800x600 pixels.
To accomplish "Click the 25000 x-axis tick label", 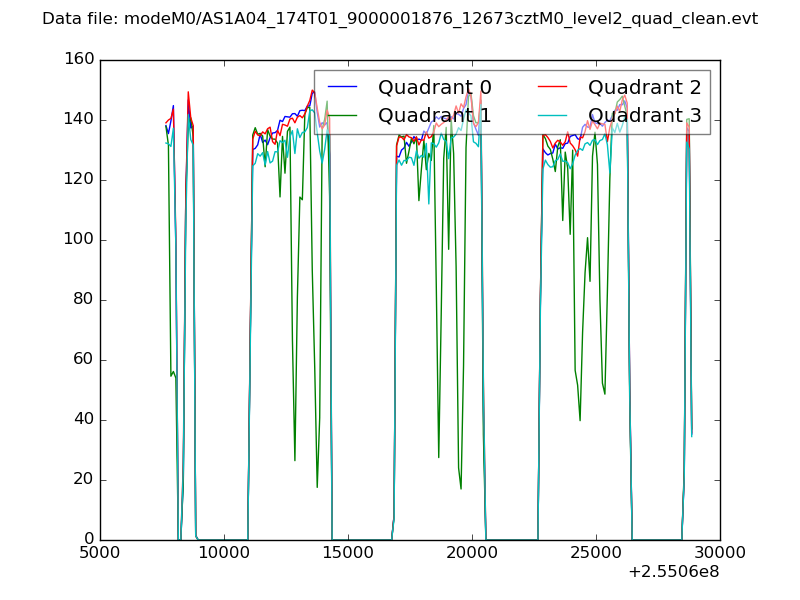I will point(596,552).
